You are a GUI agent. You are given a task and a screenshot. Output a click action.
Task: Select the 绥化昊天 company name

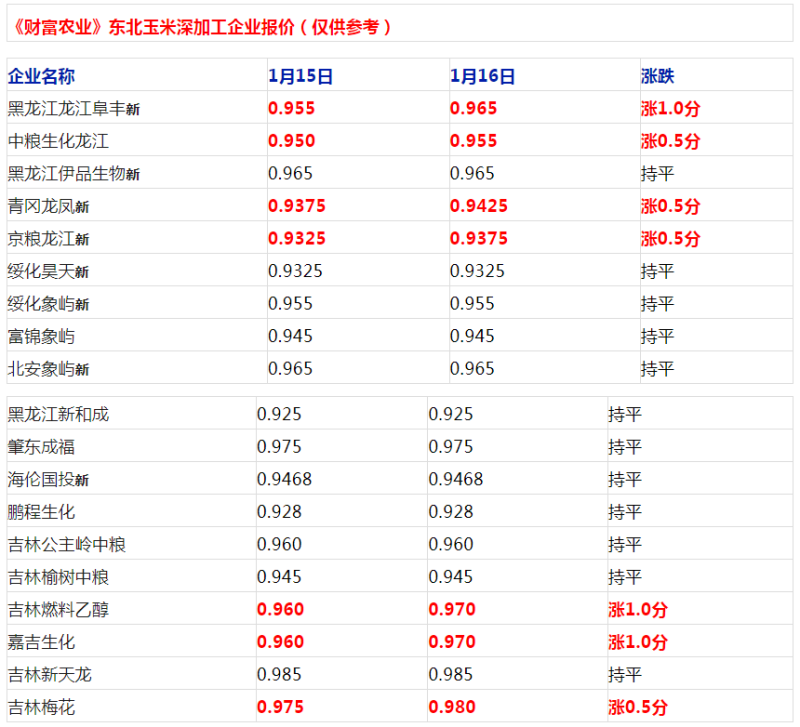(48, 271)
